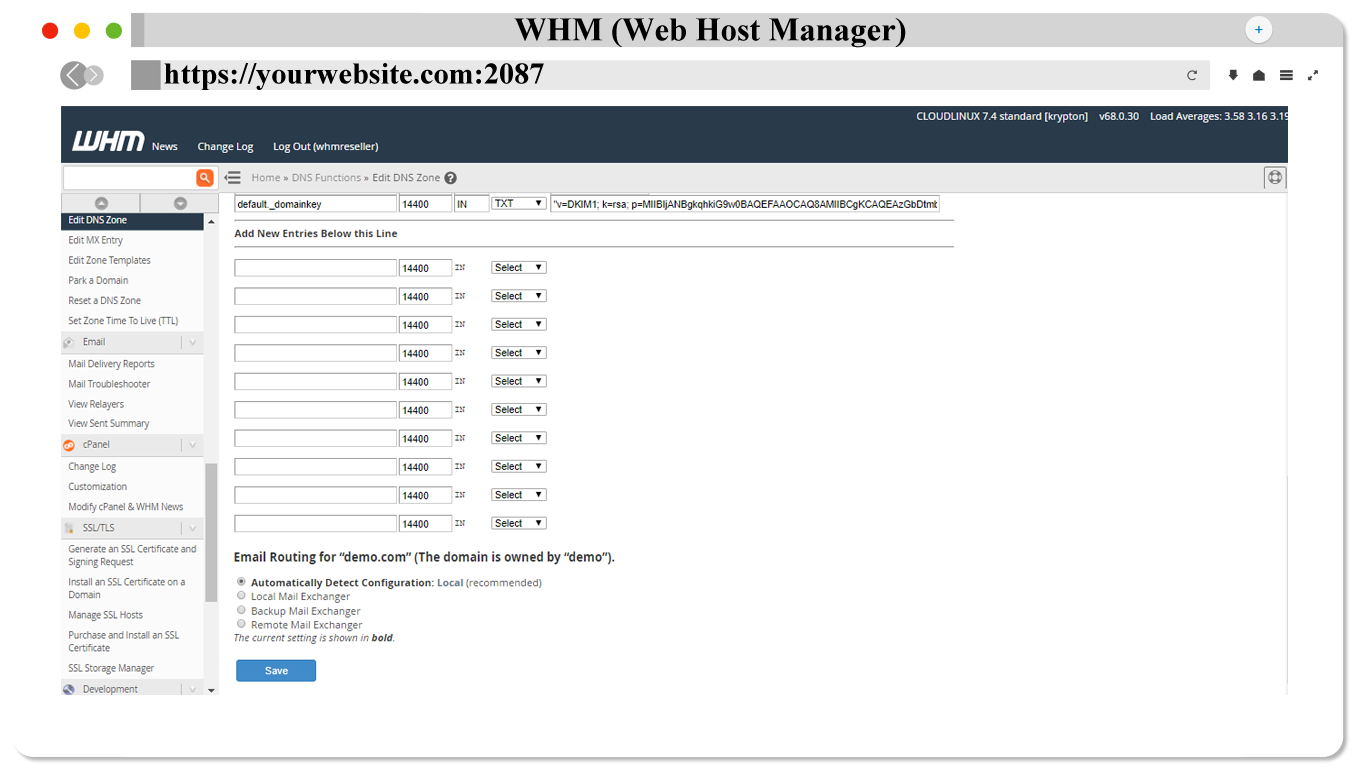Open Modify cPanel & WHM News
Screen dimensions: 1362x769
126,507
